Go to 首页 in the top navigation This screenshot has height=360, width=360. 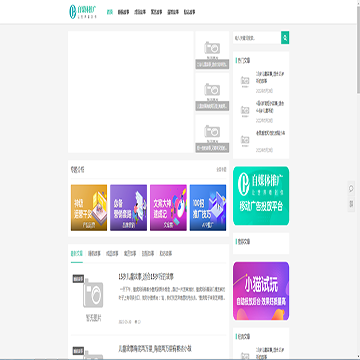(x=110, y=12)
